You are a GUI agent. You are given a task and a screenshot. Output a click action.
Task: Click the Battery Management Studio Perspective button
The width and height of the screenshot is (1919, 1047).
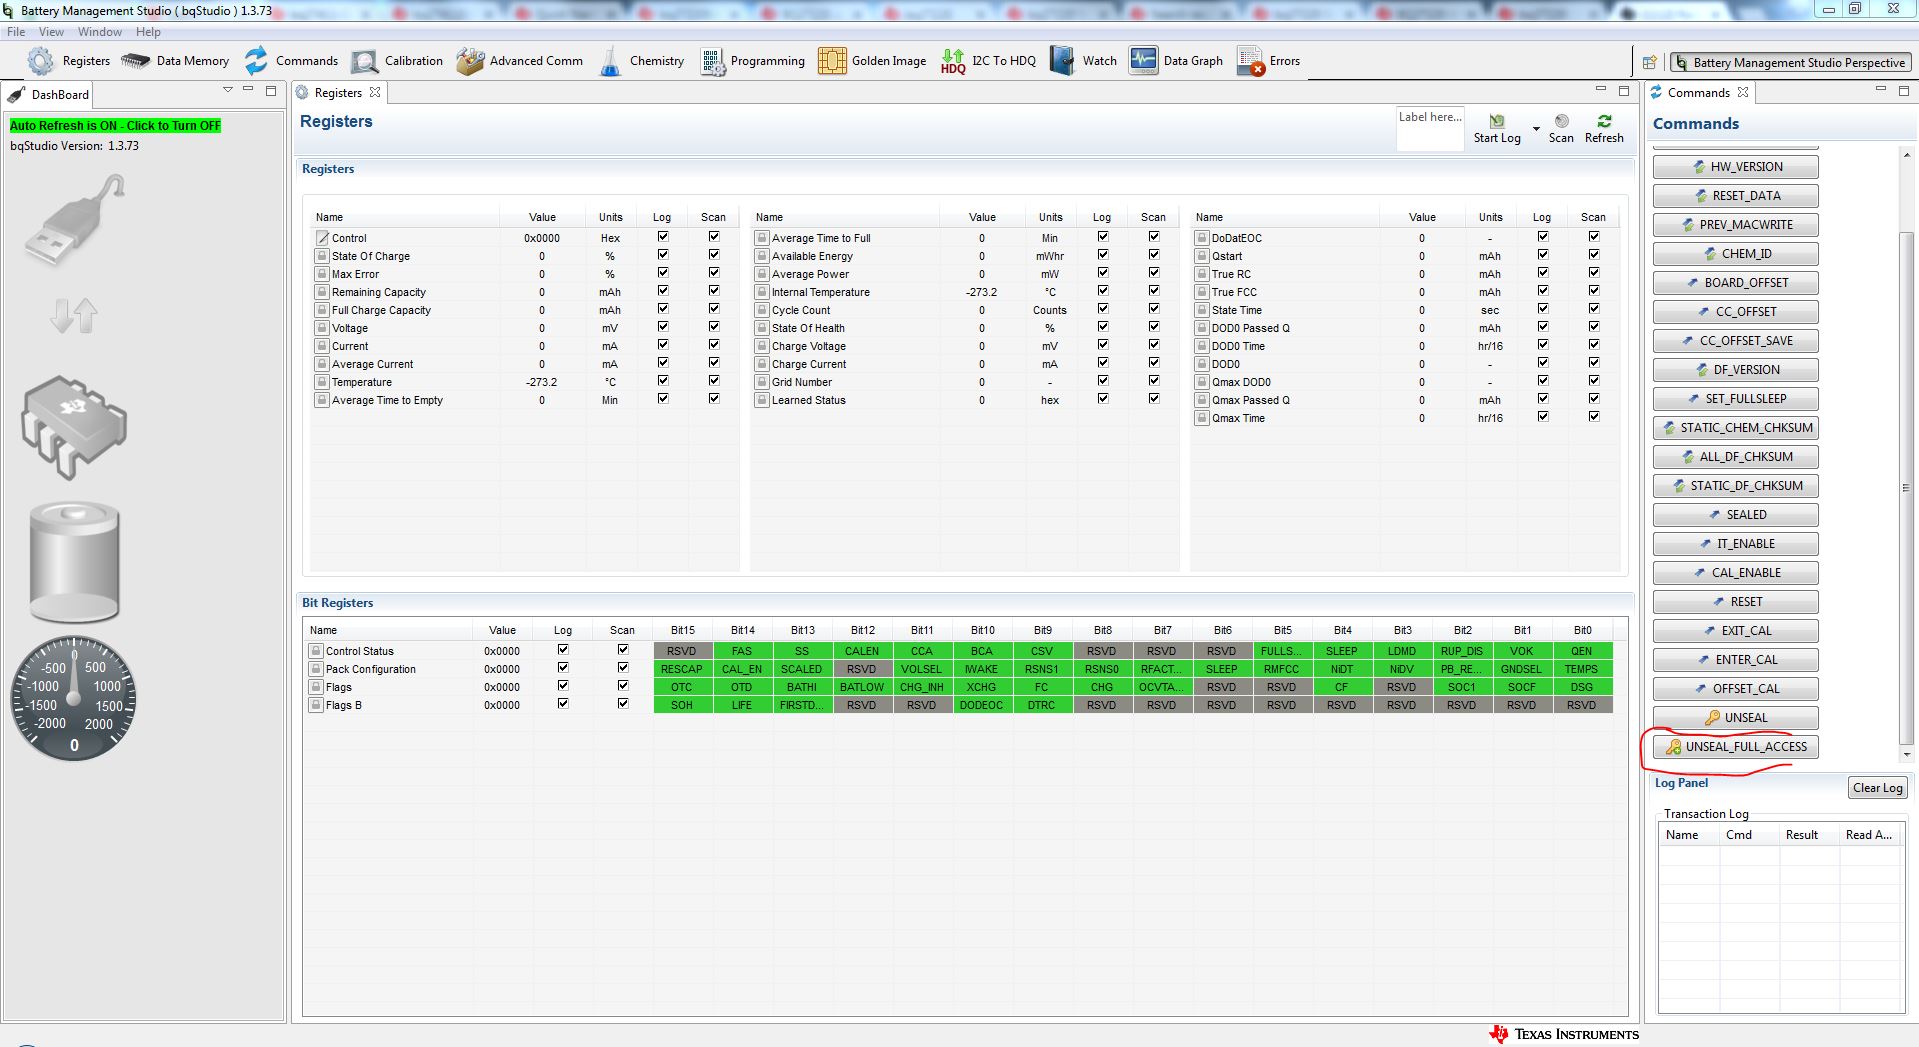pos(1790,62)
